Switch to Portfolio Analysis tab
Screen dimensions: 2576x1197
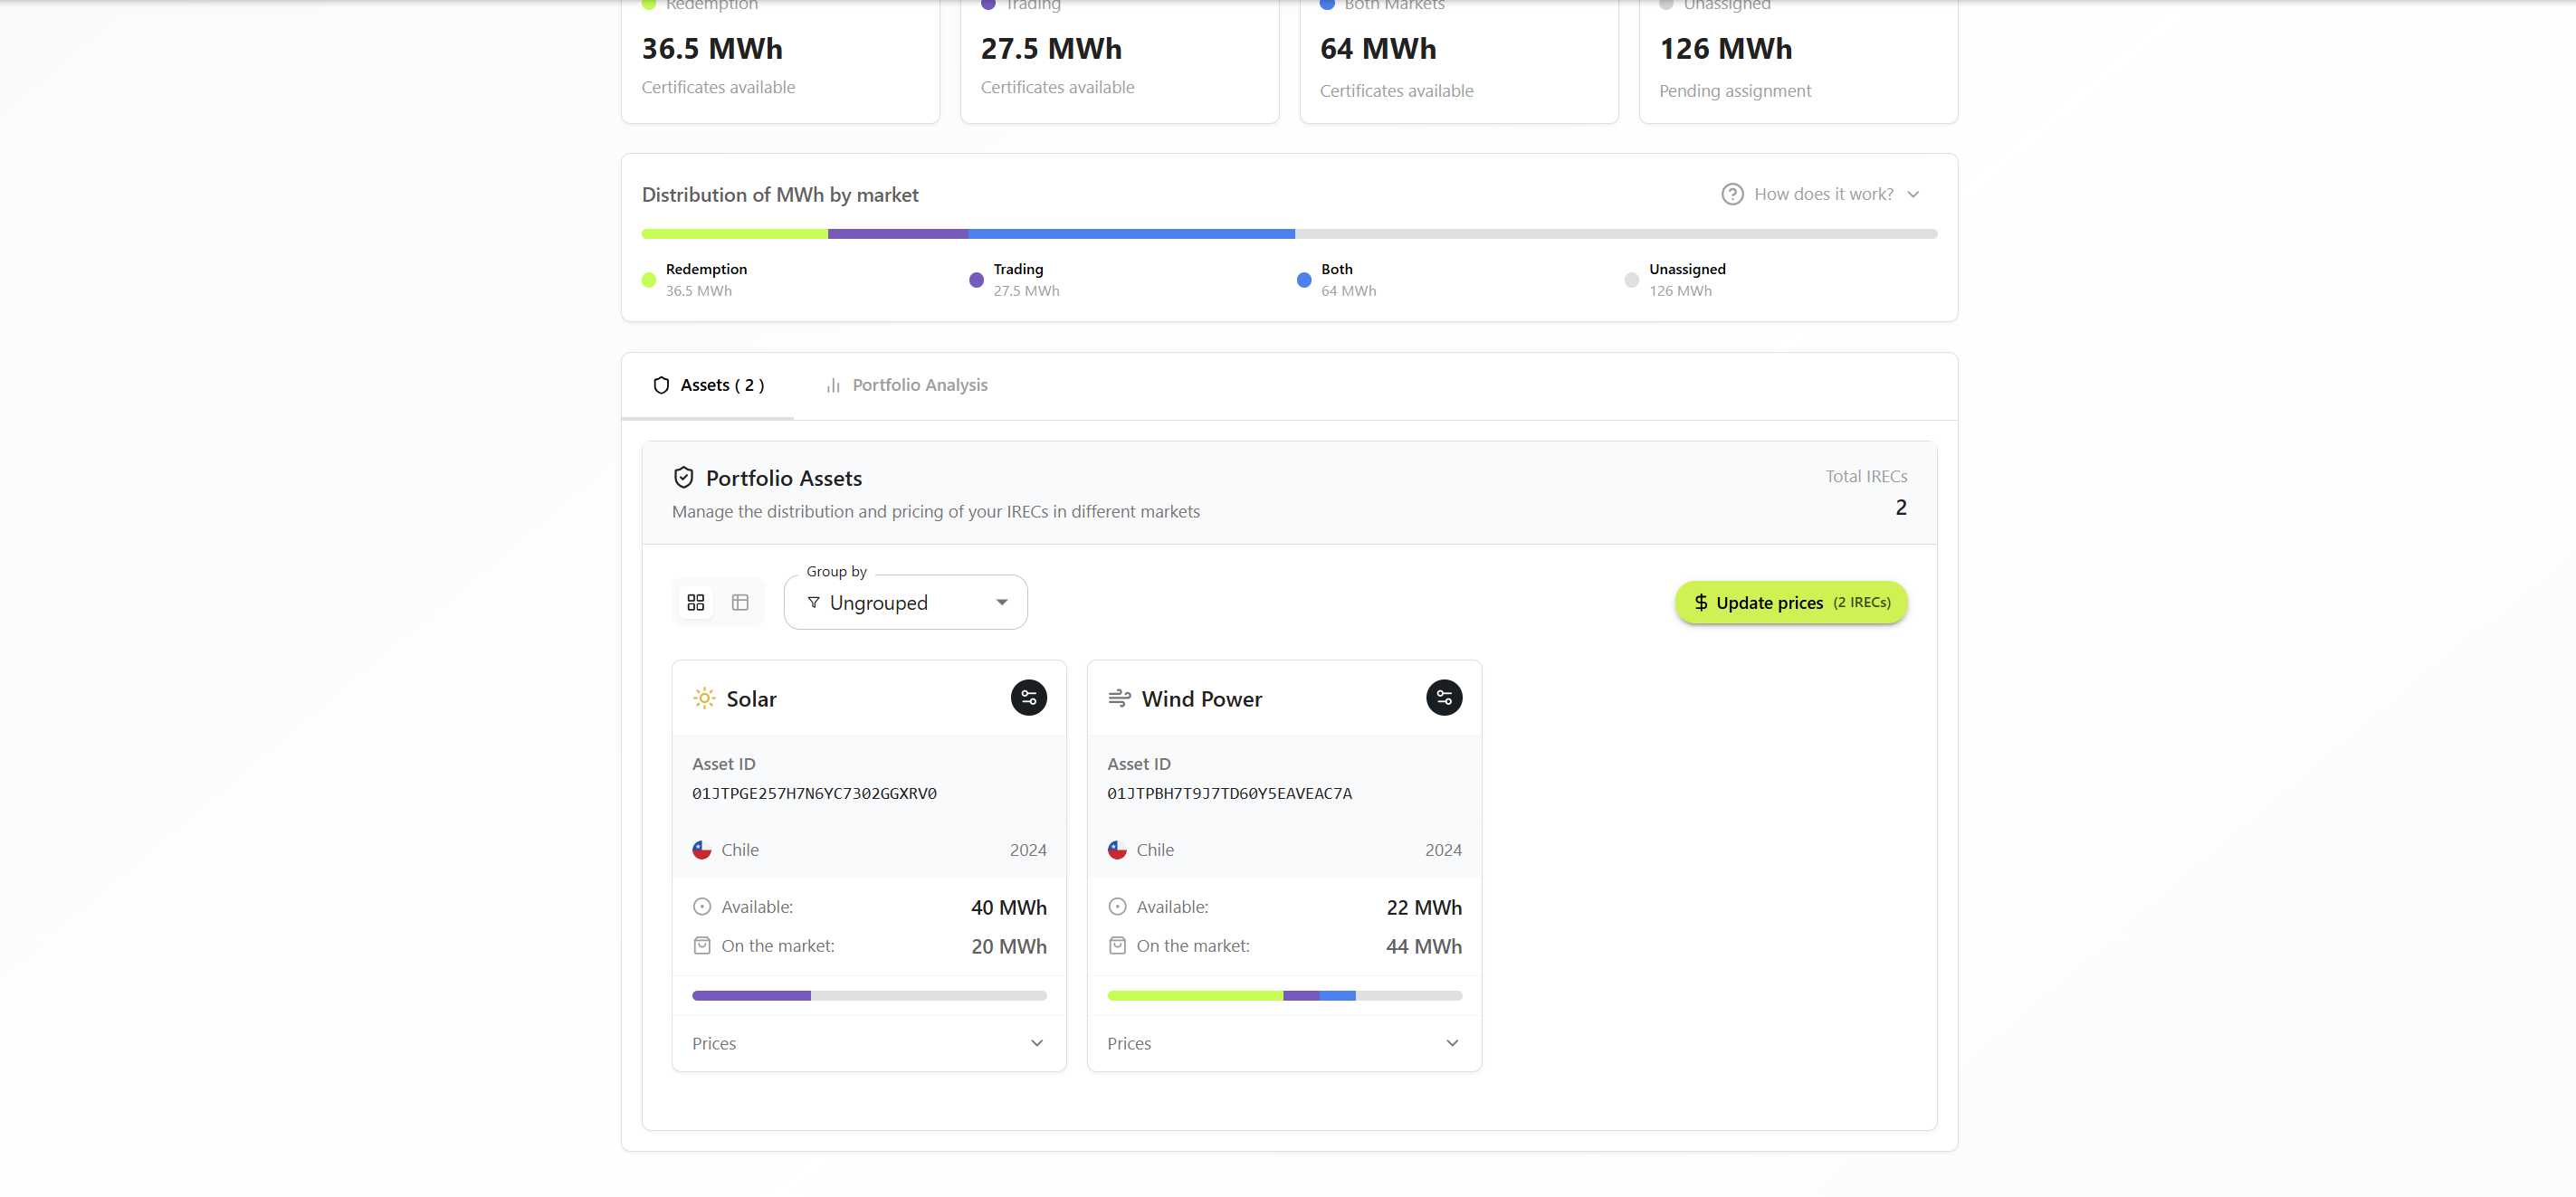click(x=906, y=385)
